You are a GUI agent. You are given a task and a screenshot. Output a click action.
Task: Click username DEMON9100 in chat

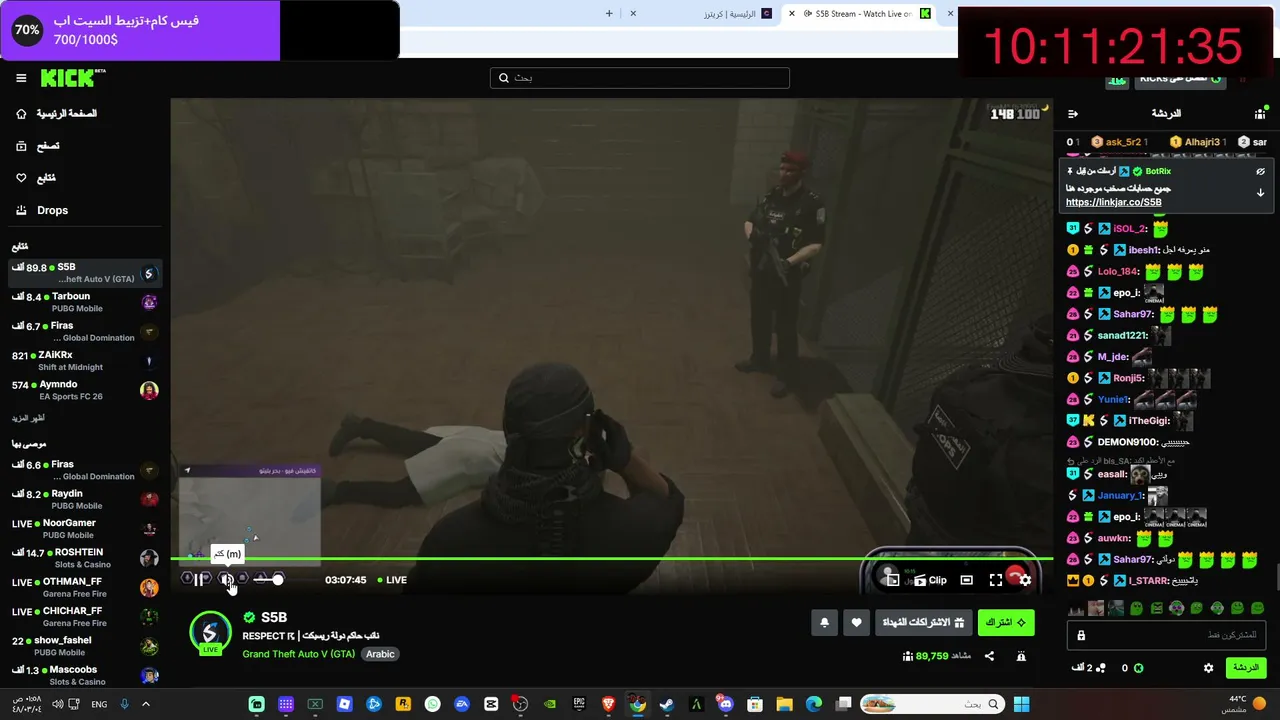coord(1127,442)
